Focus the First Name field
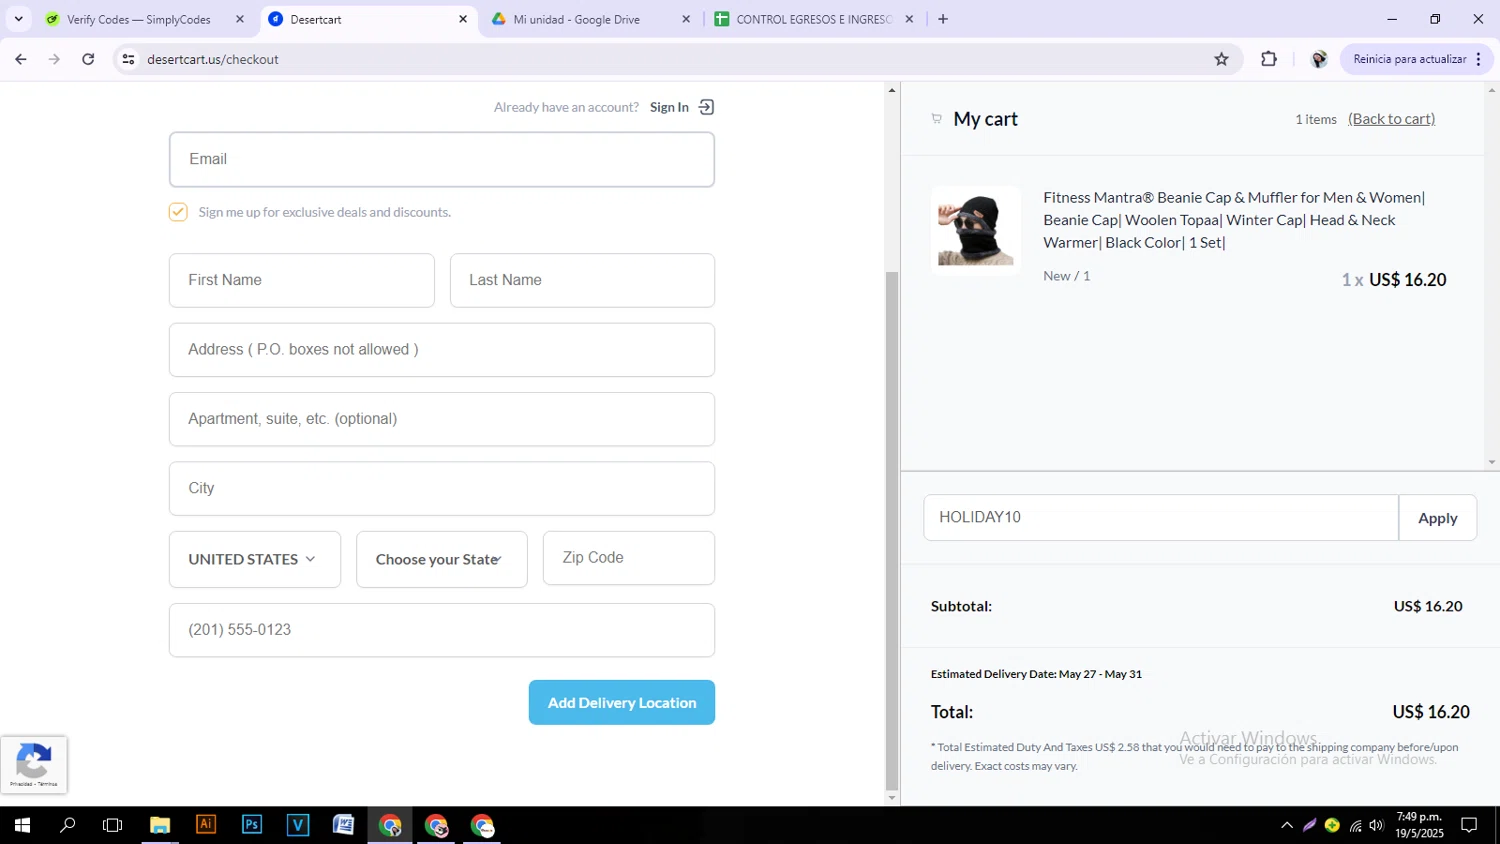 (302, 280)
